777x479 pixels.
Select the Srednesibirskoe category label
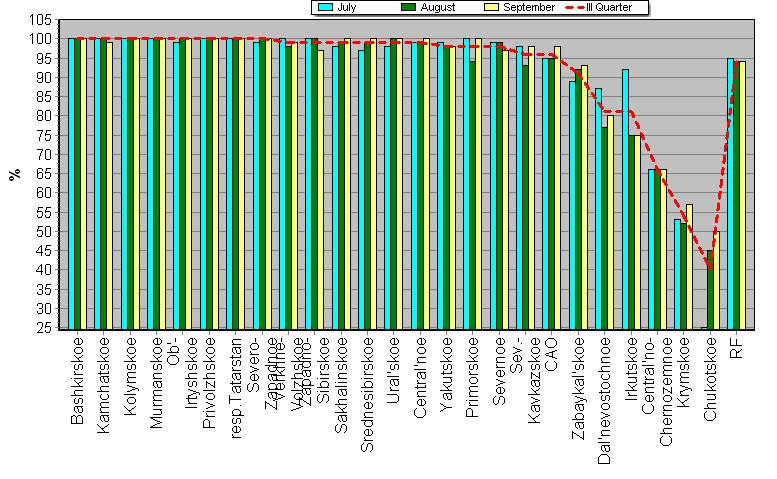[x=367, y=395]
